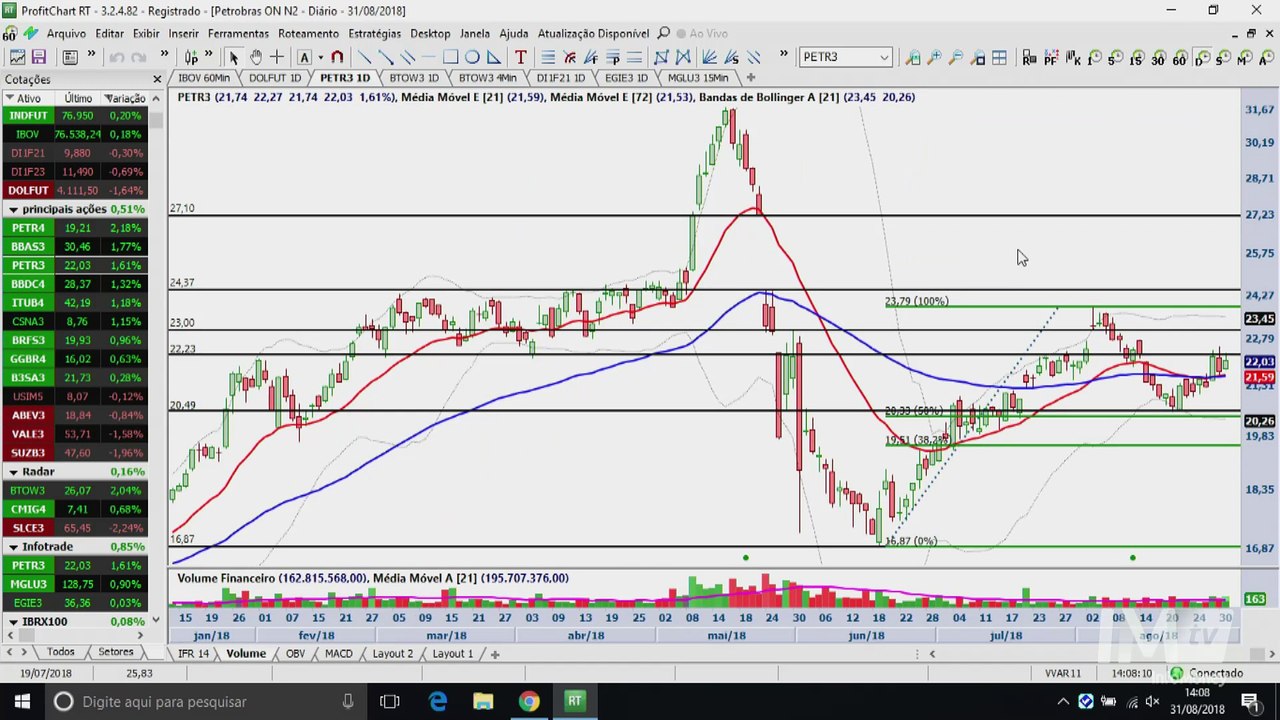Select the crosshair cursor tool

click(x=277, y=57)
